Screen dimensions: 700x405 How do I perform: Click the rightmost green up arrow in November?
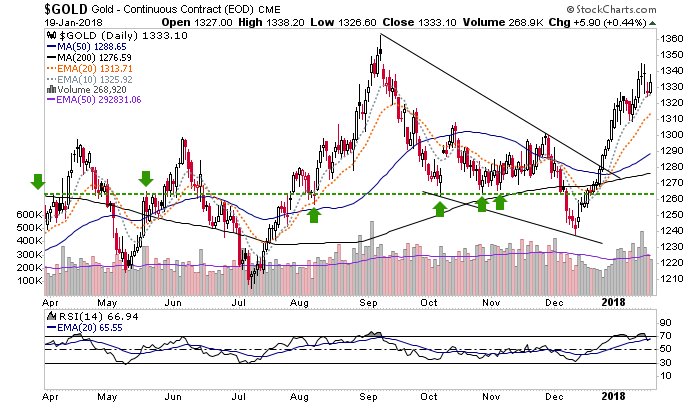point(499,203)
